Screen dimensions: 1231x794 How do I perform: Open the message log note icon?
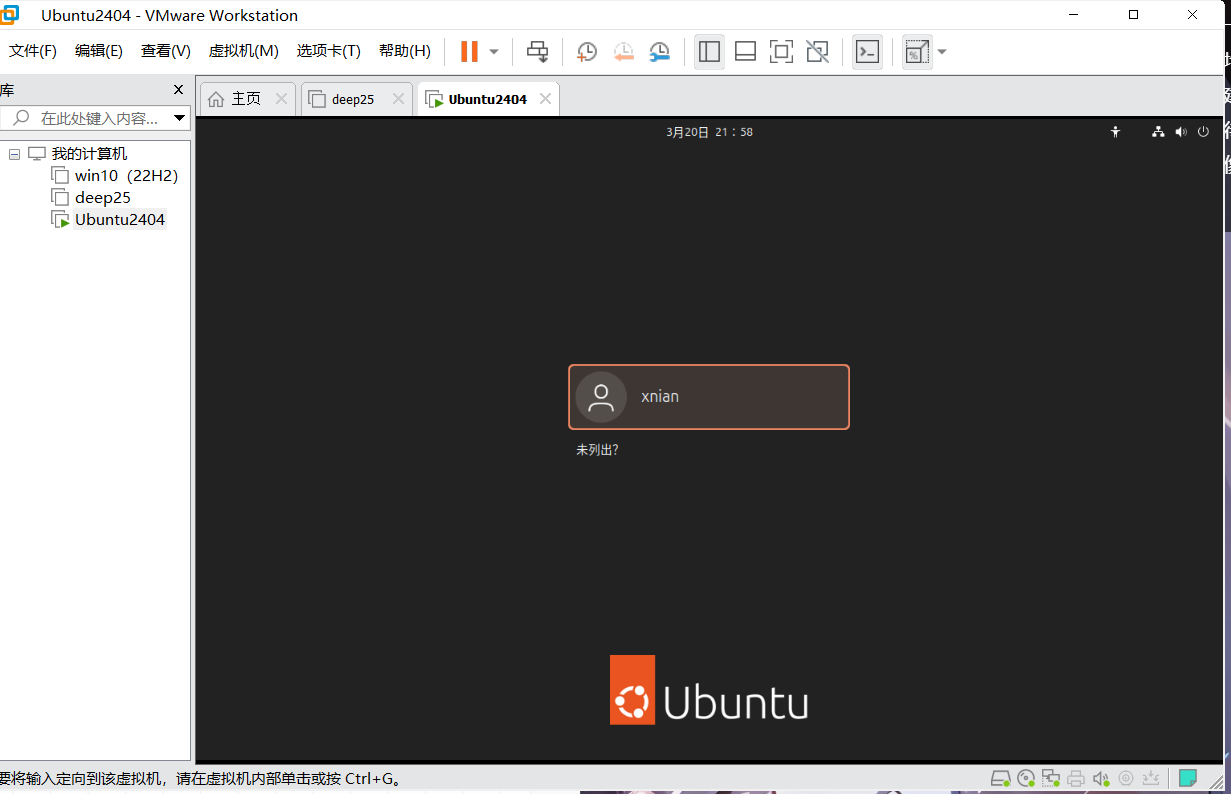pyautogui.click(x=1188, y=778)
